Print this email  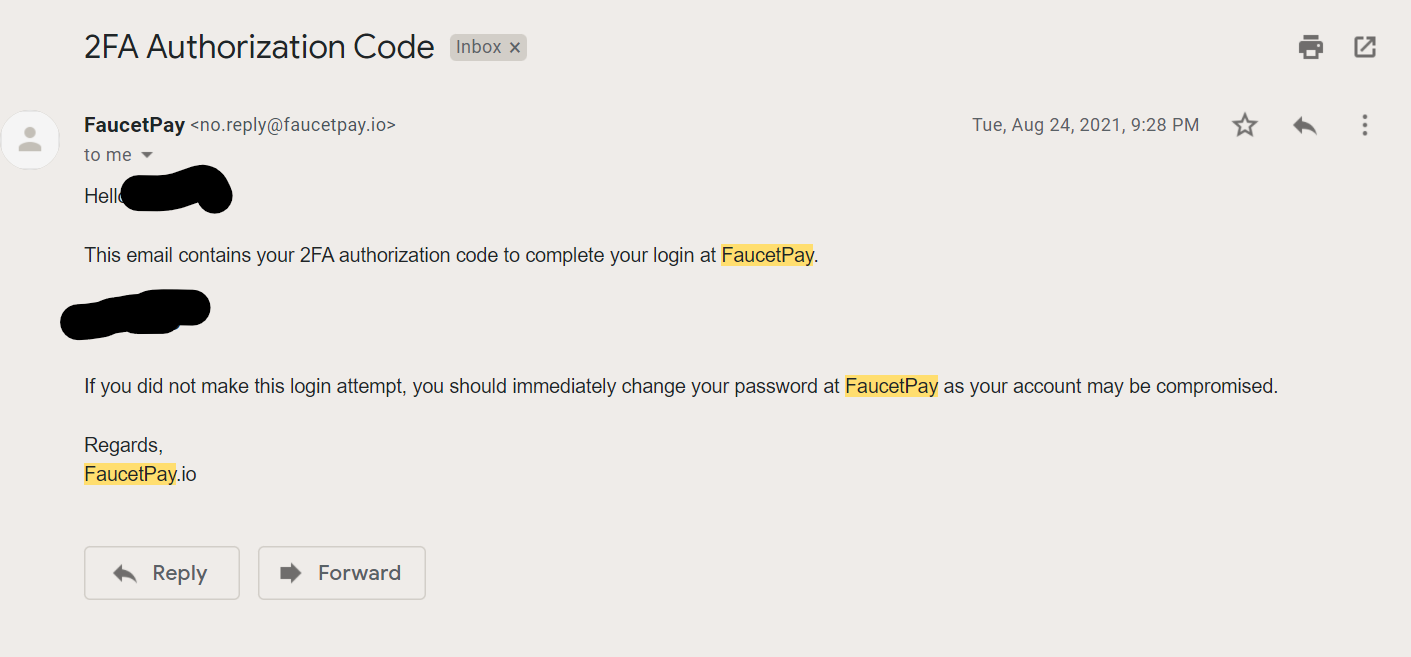pos(1310,47)
